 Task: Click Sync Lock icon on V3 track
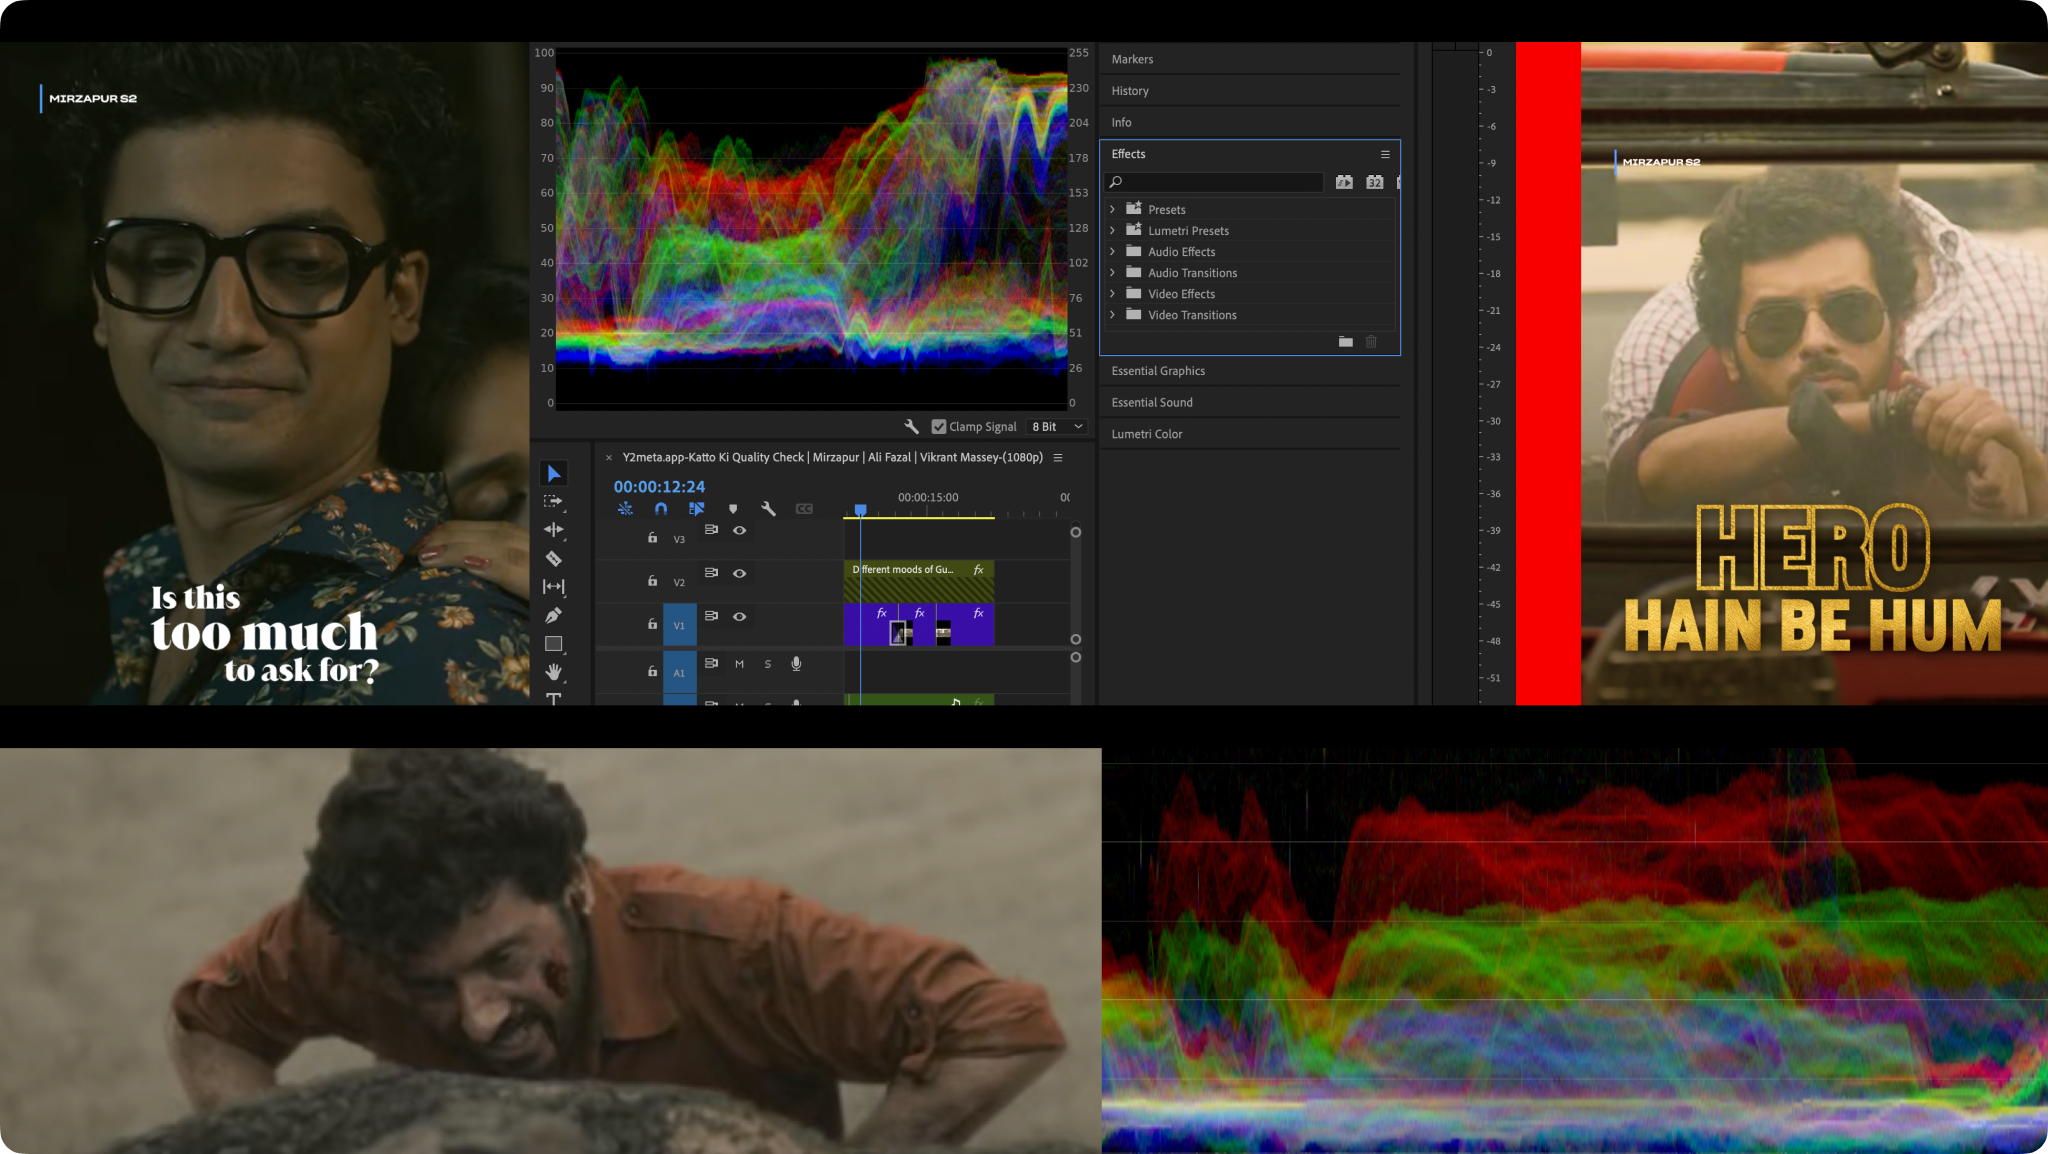(x=711, y=530)
